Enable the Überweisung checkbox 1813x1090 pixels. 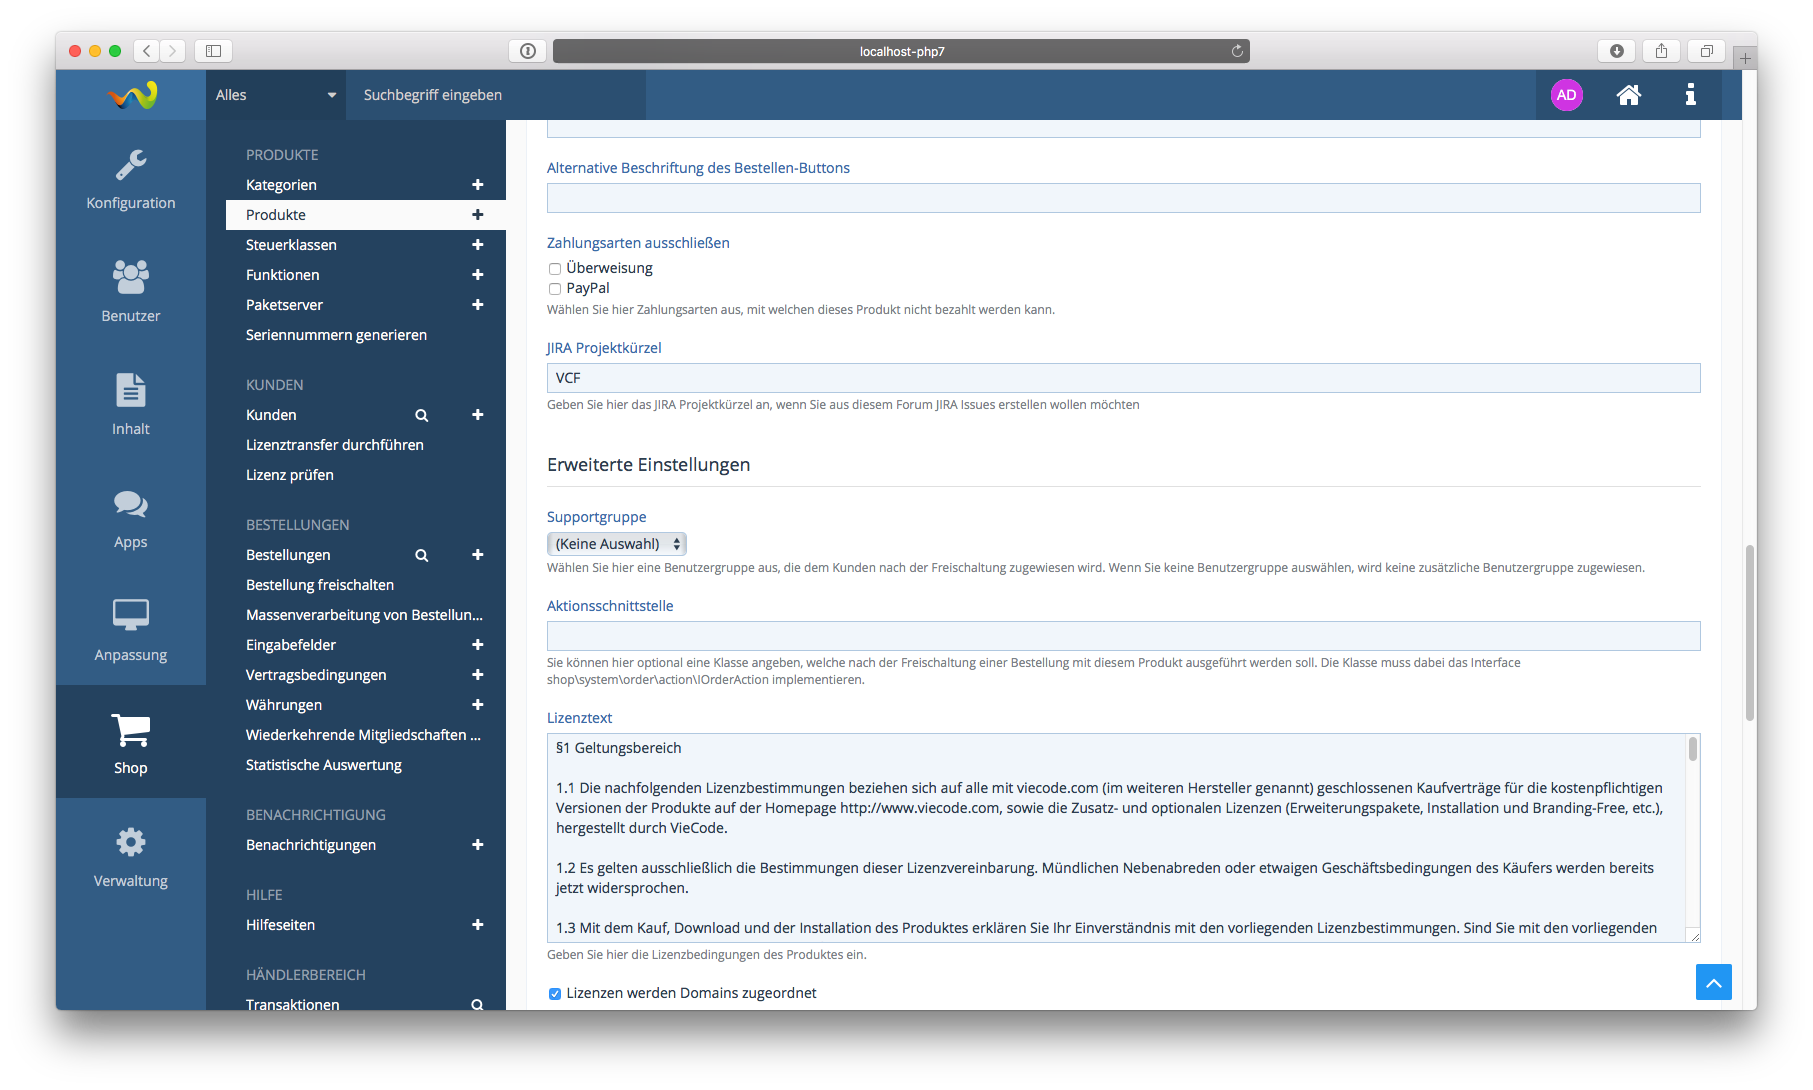click(555, 269)
